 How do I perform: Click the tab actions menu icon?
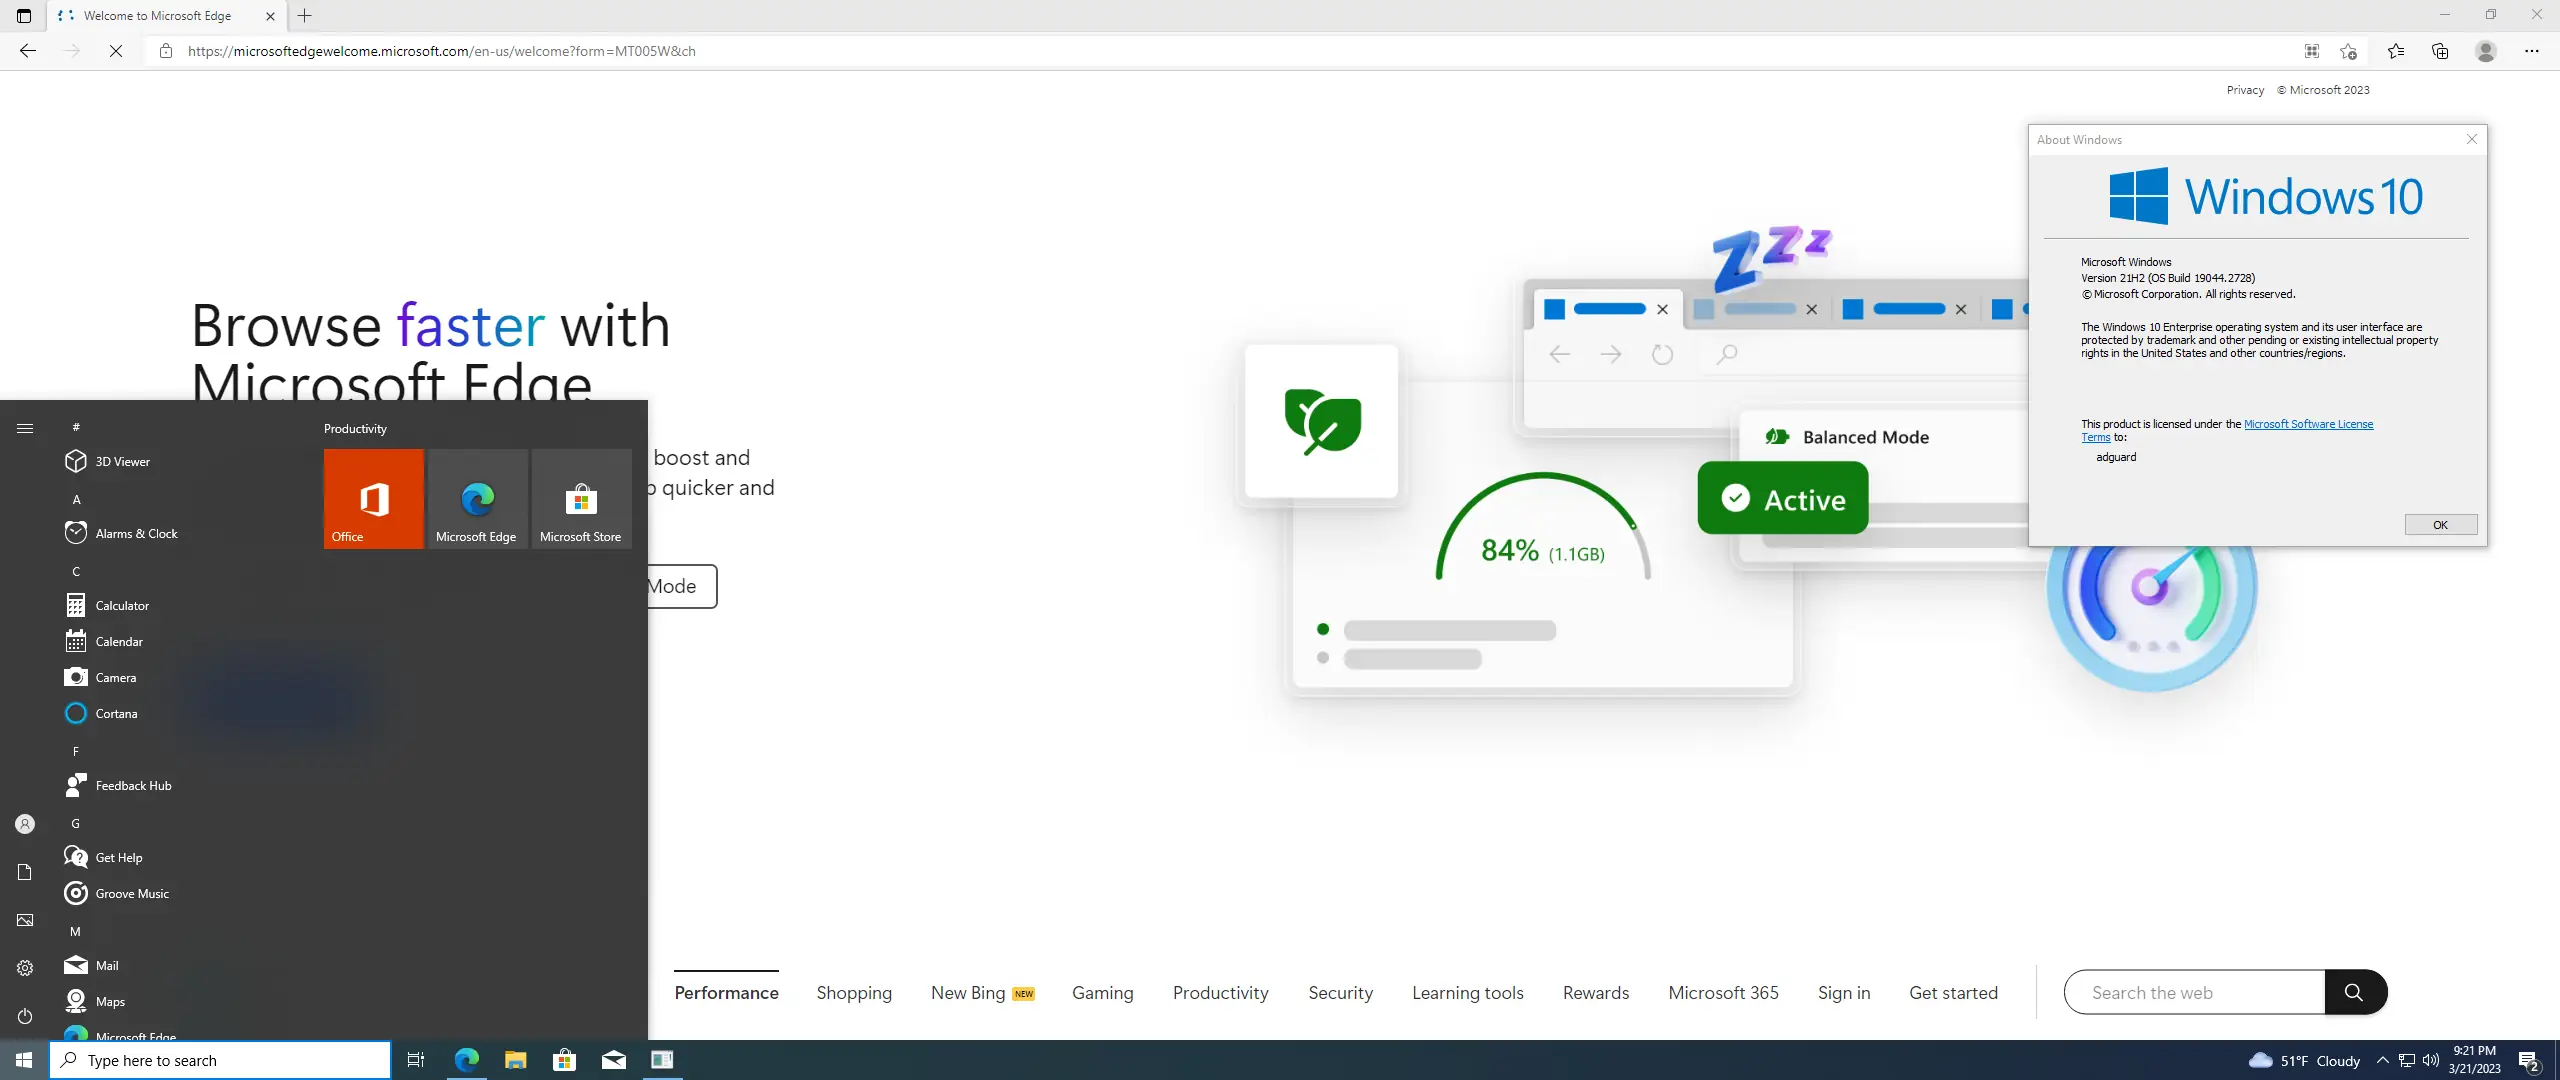tap(24, 15)
